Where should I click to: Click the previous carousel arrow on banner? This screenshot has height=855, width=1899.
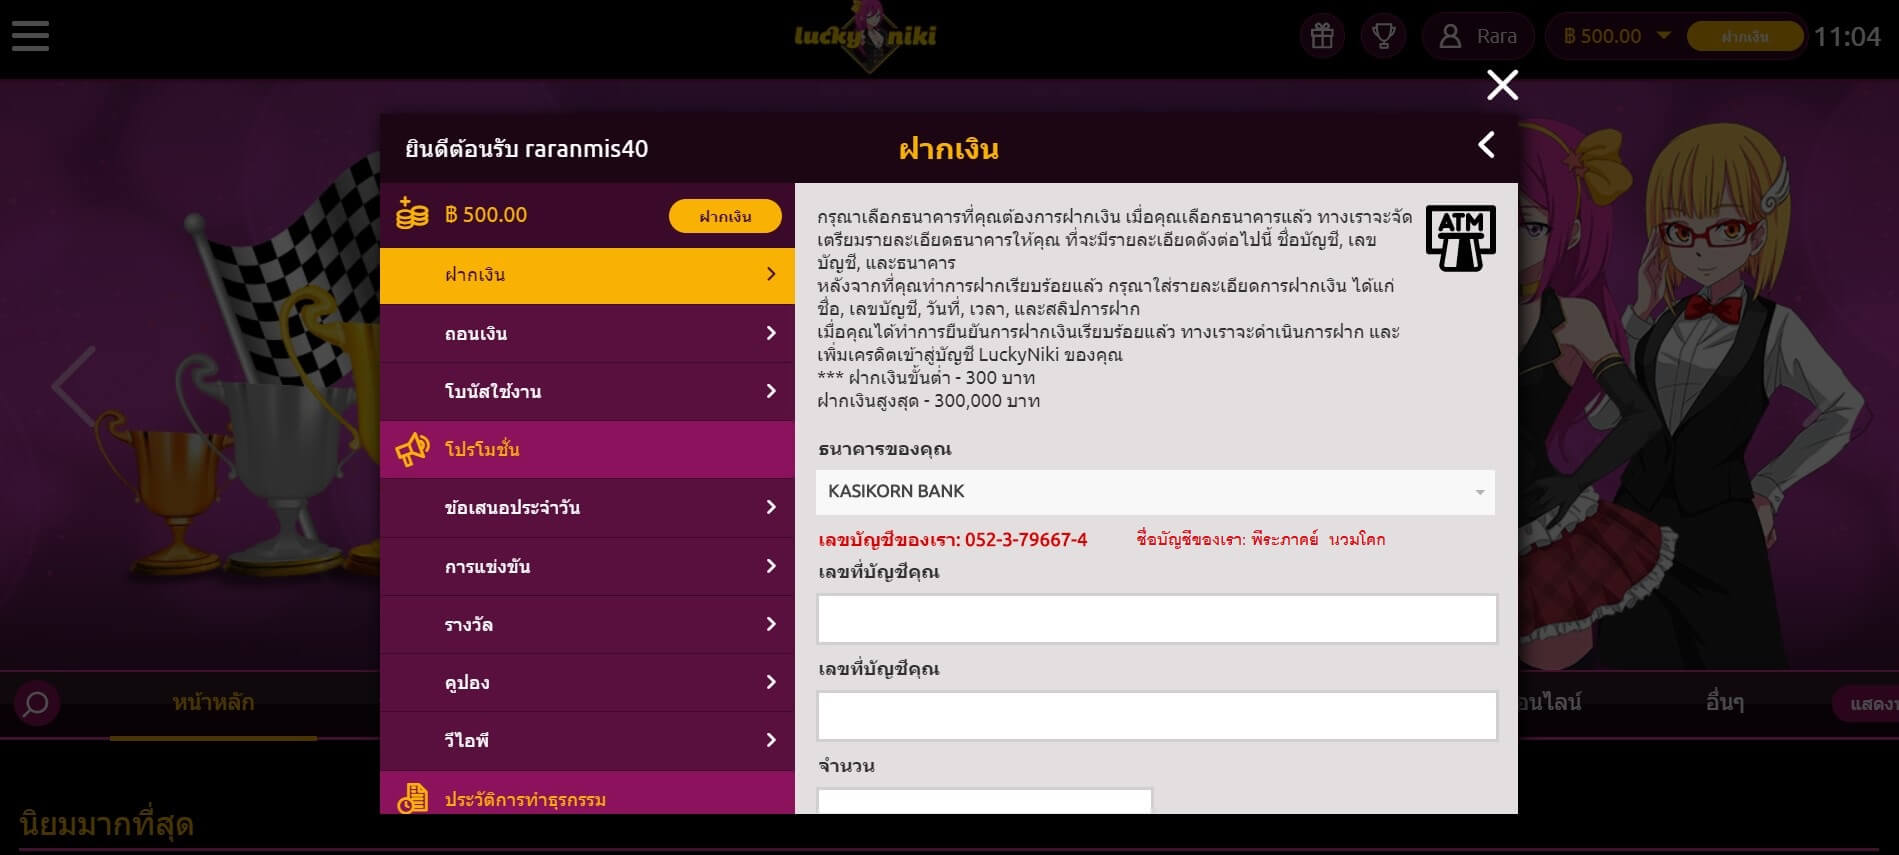[x=74, y=386]
